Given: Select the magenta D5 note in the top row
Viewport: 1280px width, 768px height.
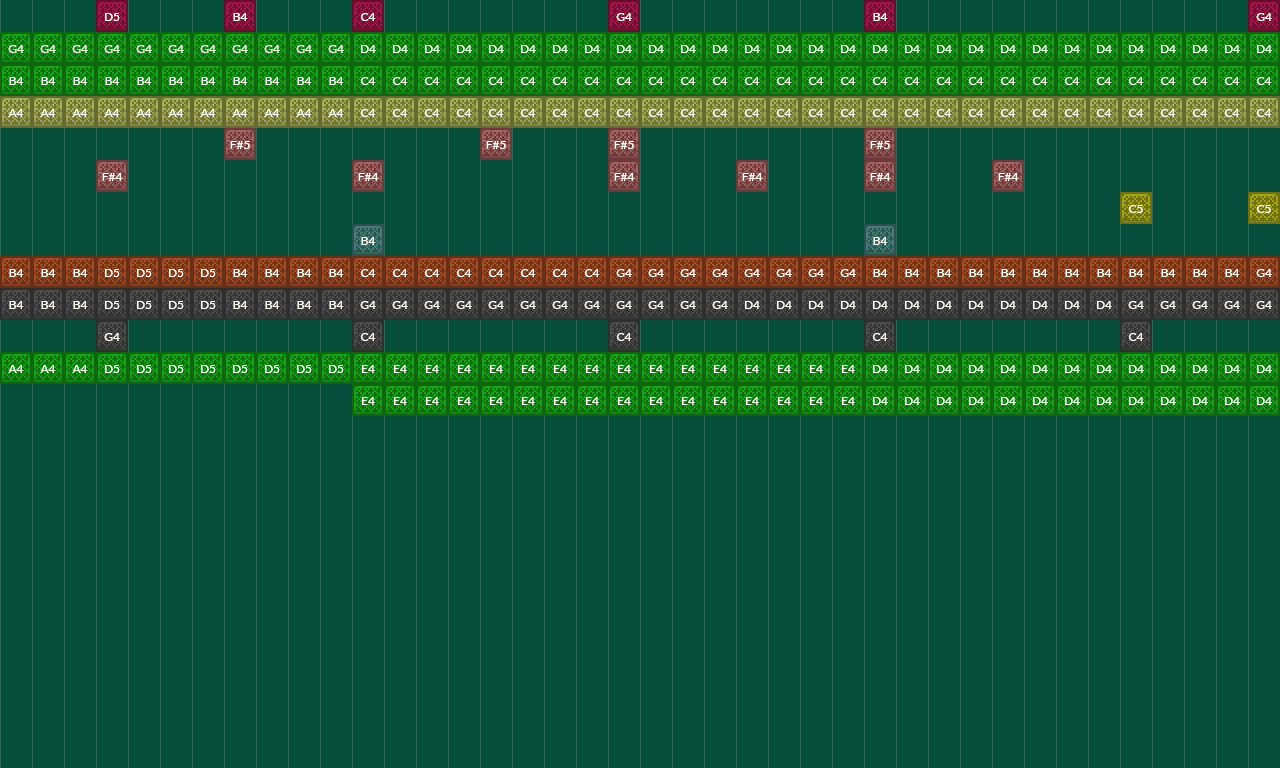Looking at the screenshot, I should 112,16.
